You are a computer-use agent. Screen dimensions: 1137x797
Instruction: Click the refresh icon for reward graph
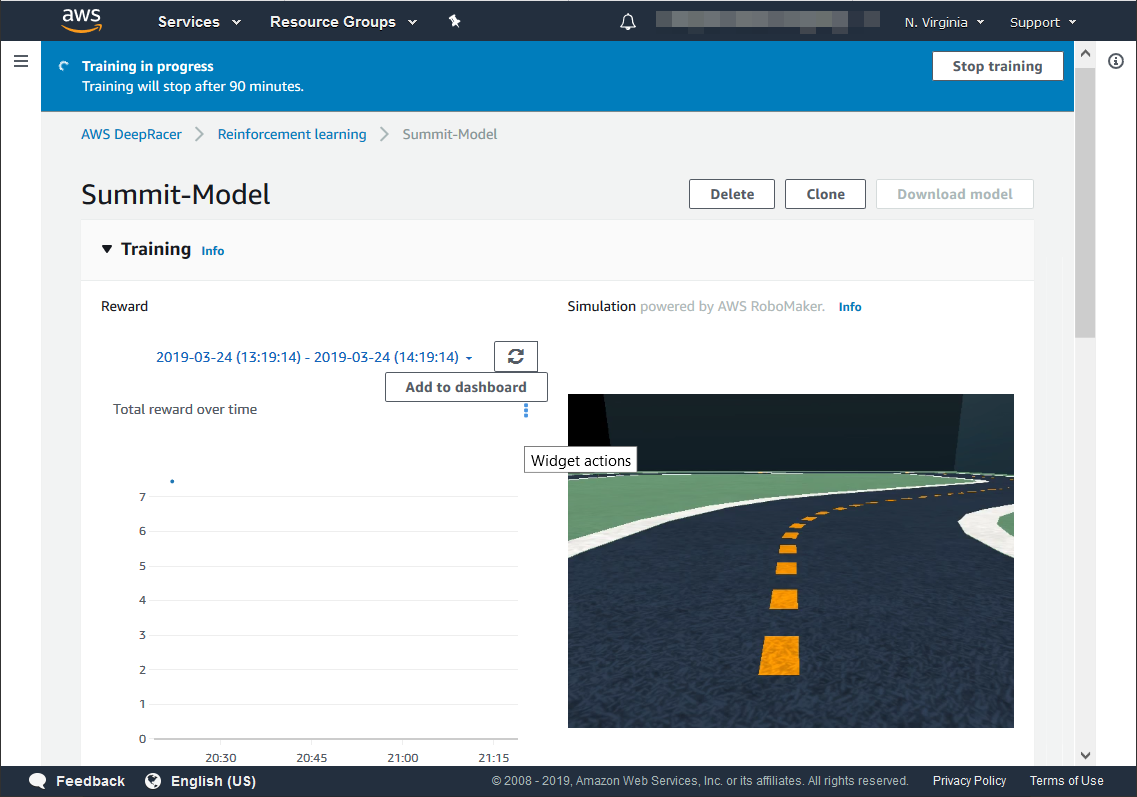click(516, 356)
